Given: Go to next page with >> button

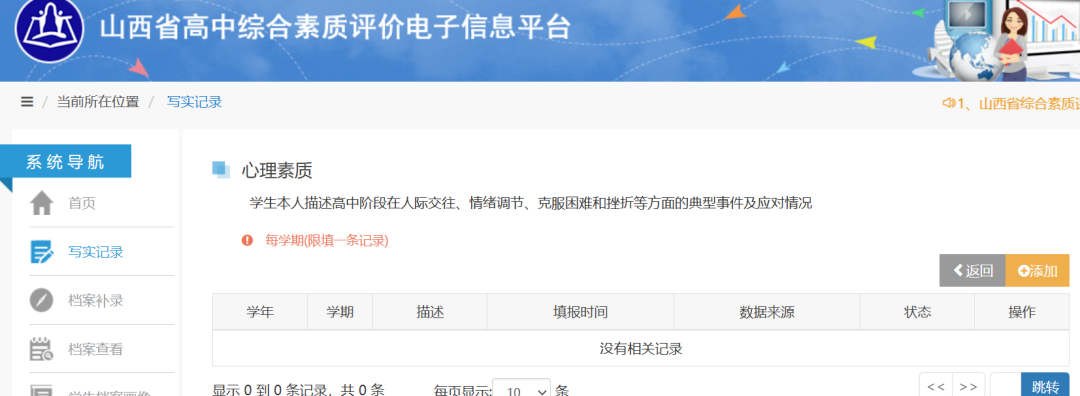Looking at the screenshot, I should [968, 386].
